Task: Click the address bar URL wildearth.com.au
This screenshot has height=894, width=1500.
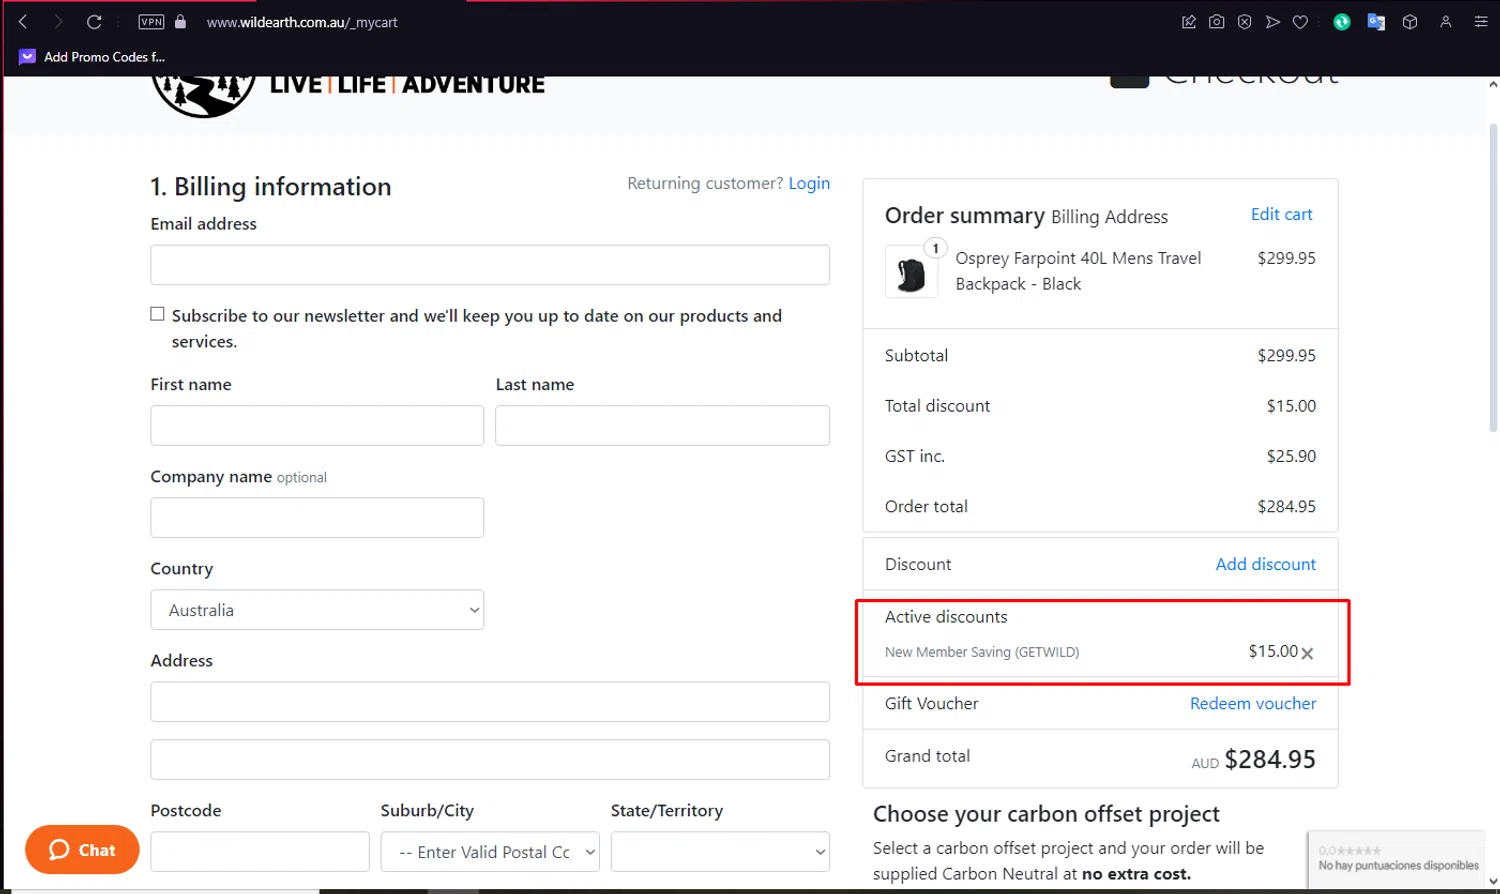Action: pyautogui.click(x=302, y=22)
